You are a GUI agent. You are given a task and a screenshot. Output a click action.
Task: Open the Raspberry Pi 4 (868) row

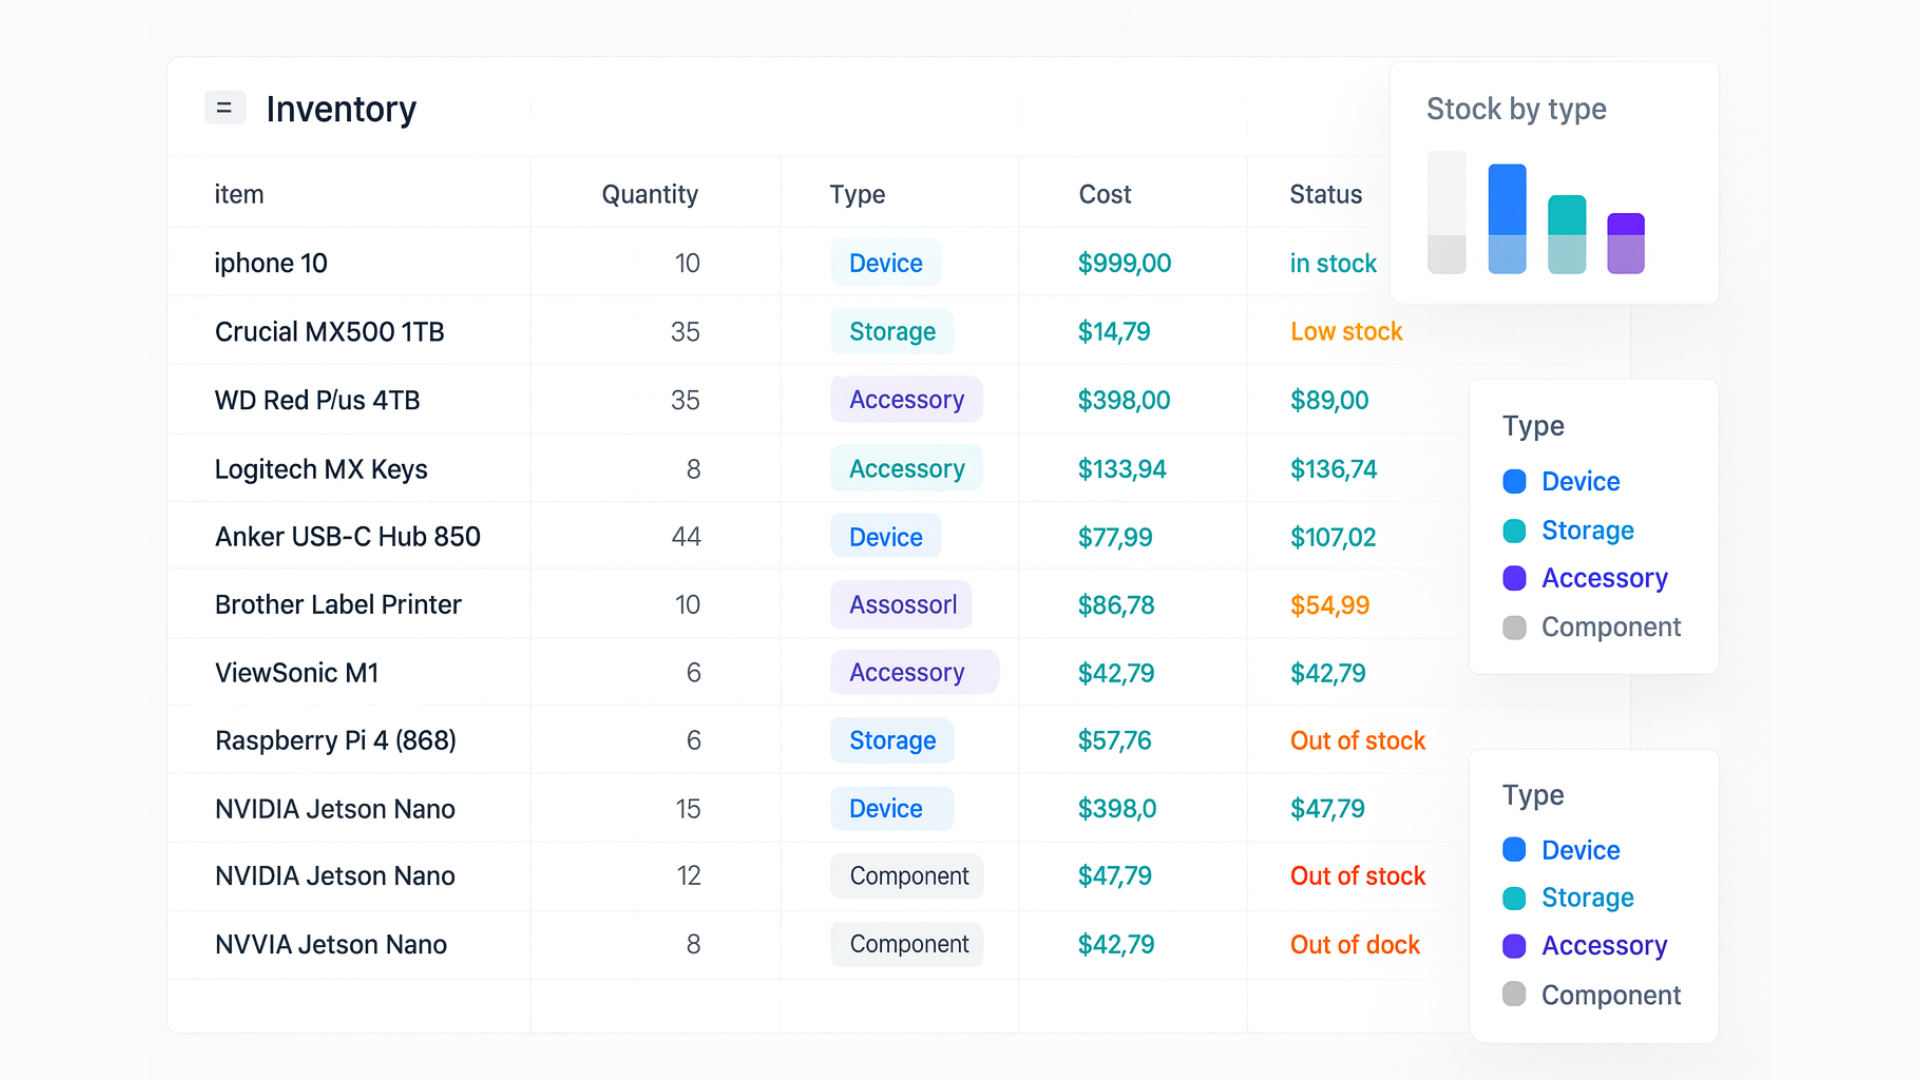(x=335, y=741)
